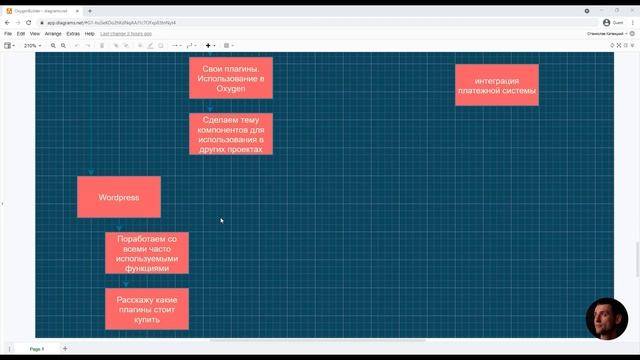This screenshot has width=640, height=360.
Task: Click the browser Back arrow
Action: 7,23
